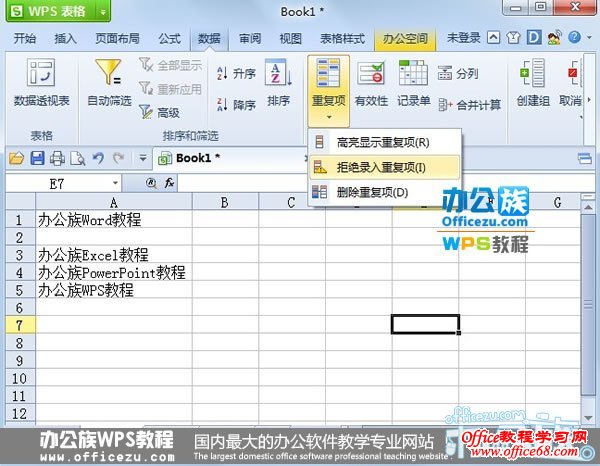Click the vertical scrollbar up arrow
The width and height of the screenshot is (600, 466).
(588, 207)
